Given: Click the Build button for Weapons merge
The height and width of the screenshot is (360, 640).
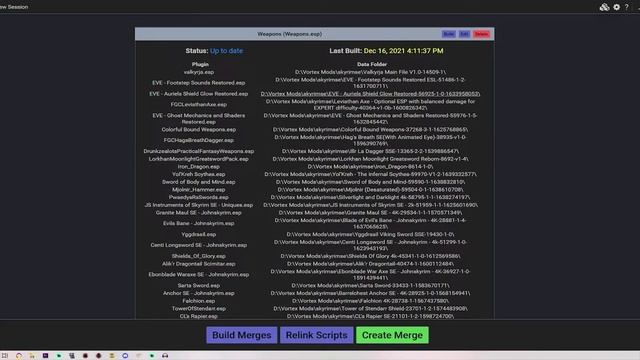Looking at the screenshot, I should coord(449,34).
